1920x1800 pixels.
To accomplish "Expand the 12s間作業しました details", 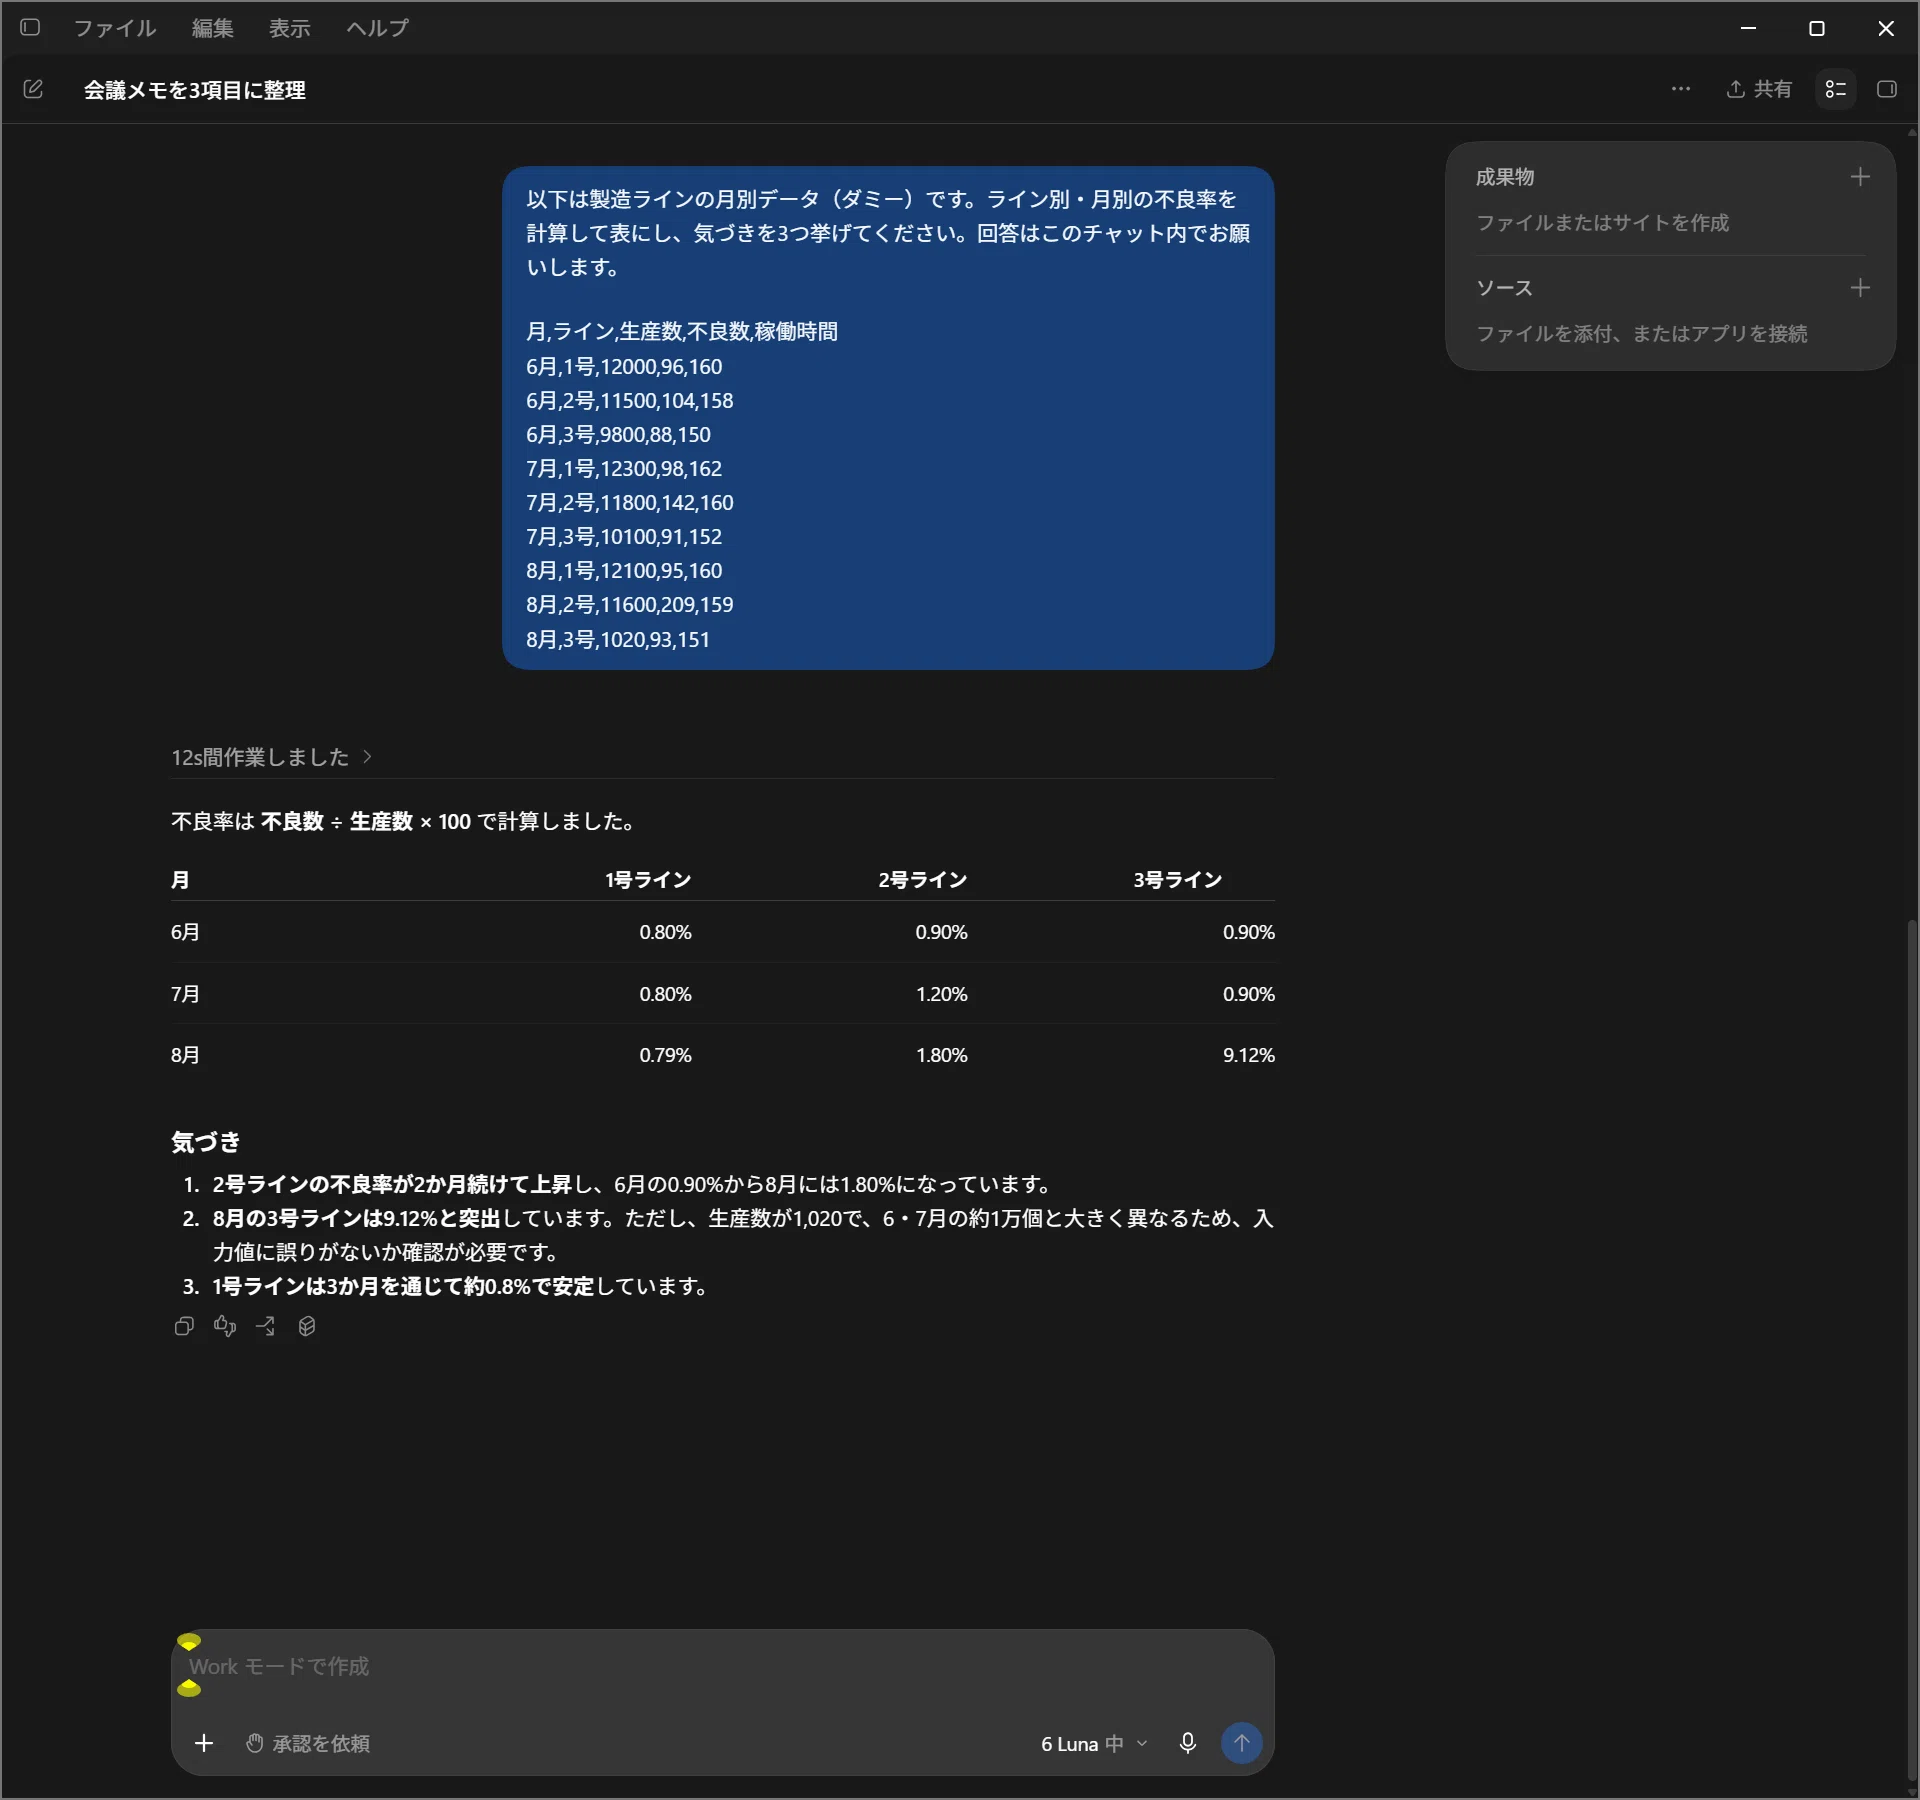I will click(271, 757).
